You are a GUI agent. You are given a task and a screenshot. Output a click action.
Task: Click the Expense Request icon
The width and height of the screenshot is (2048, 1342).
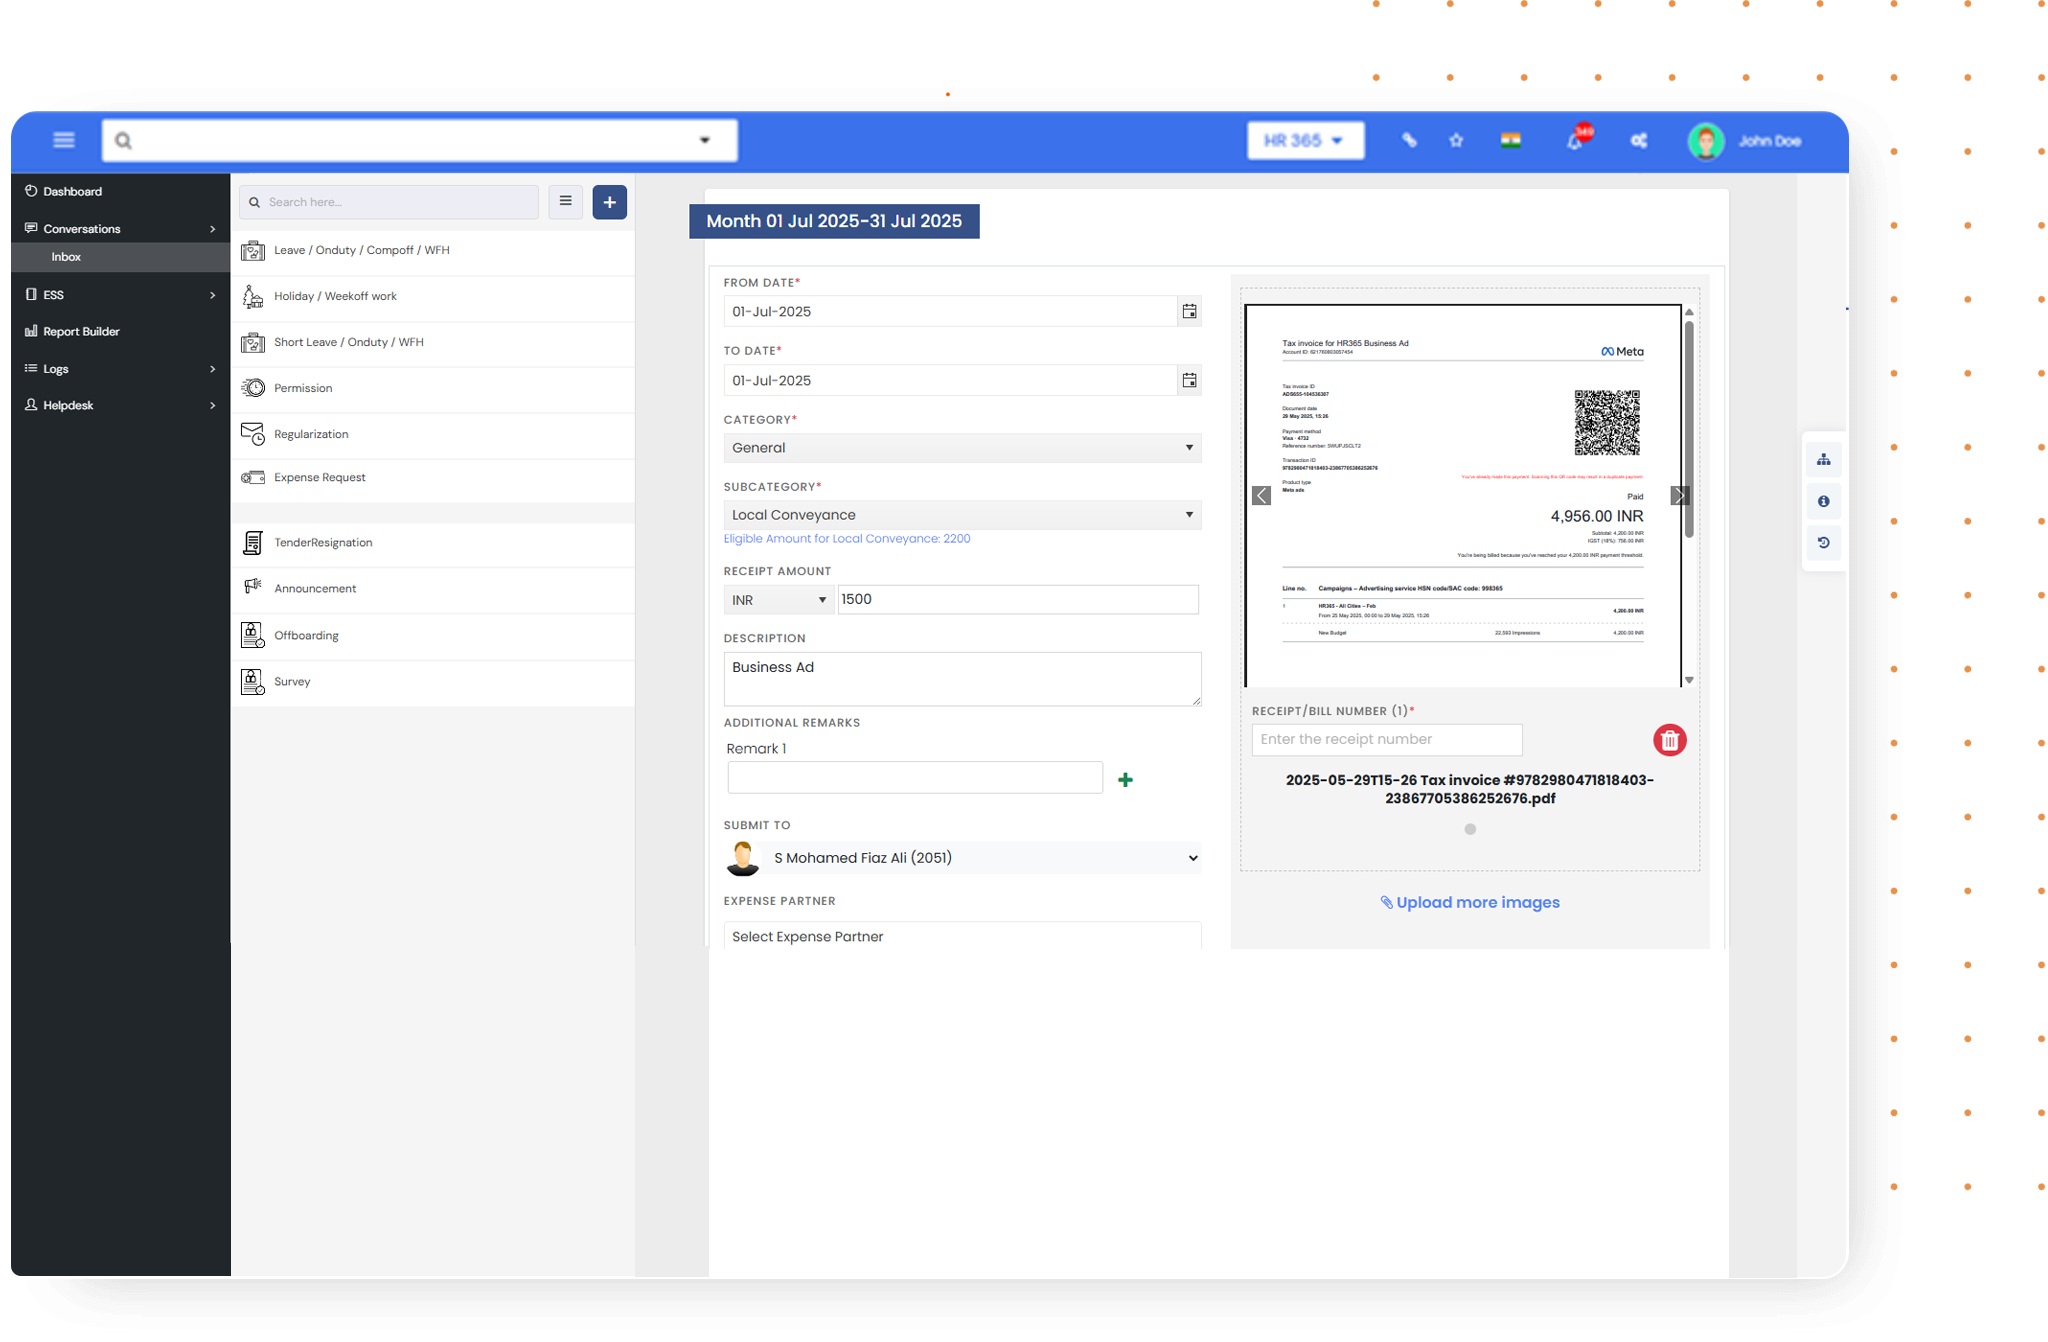pyautogui.click(x=253, y=477)
